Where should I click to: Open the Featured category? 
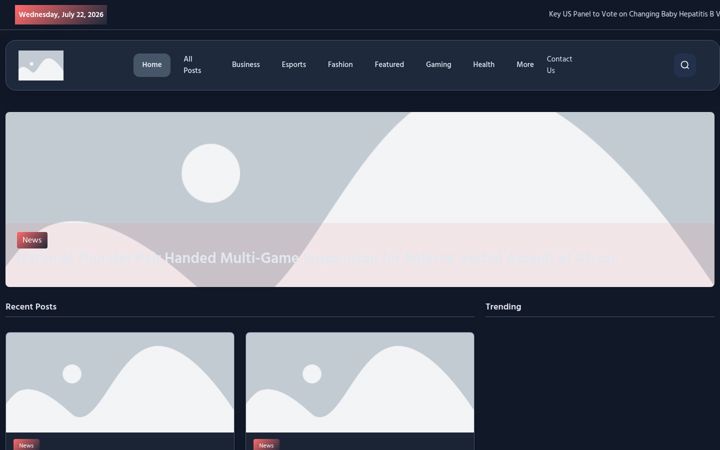(x=389, y=65)
